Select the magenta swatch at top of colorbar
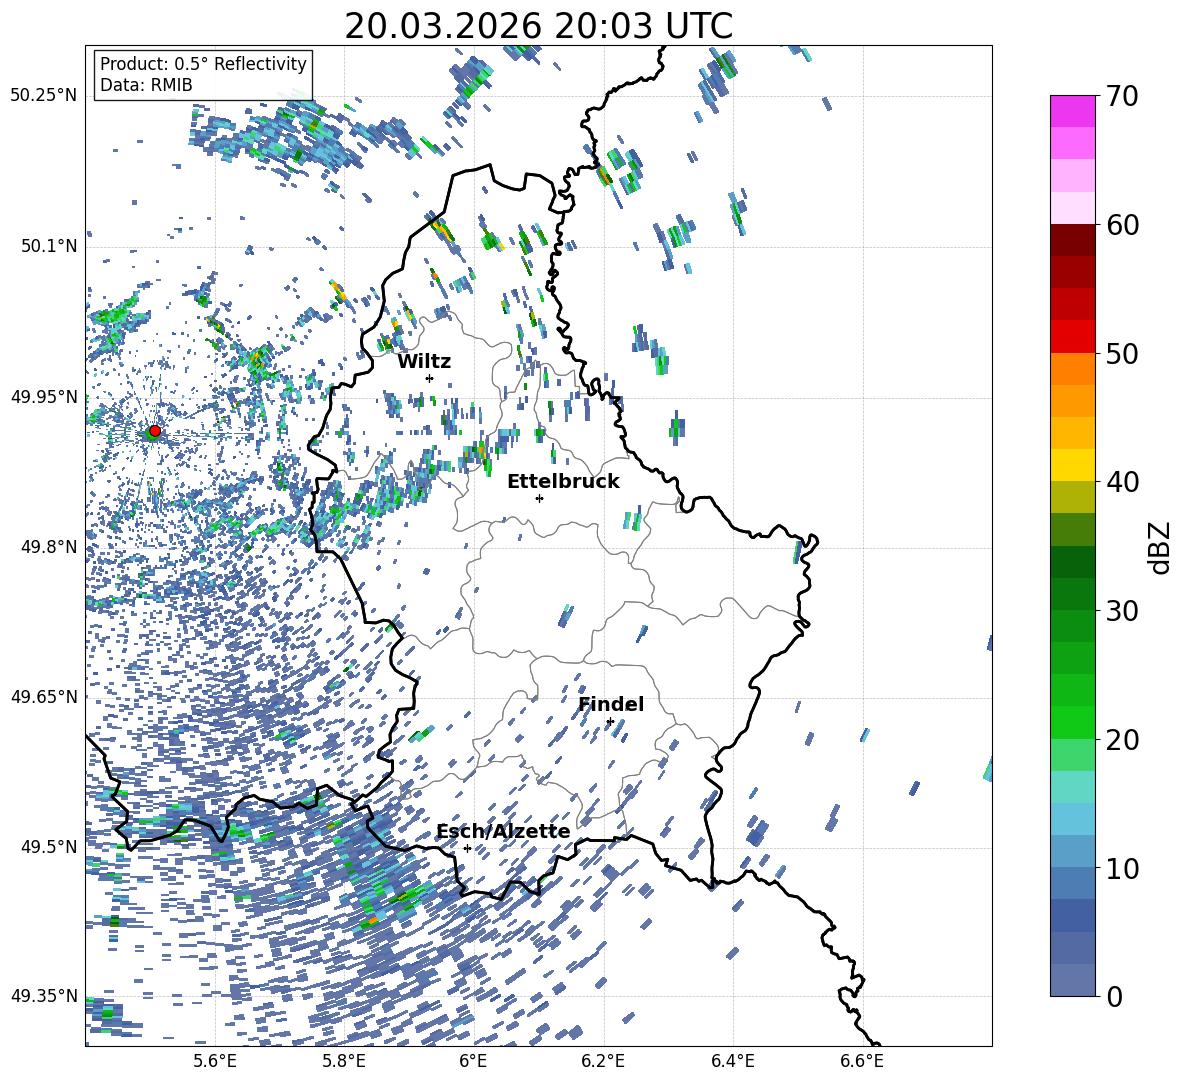 [x=1073, y=111]
